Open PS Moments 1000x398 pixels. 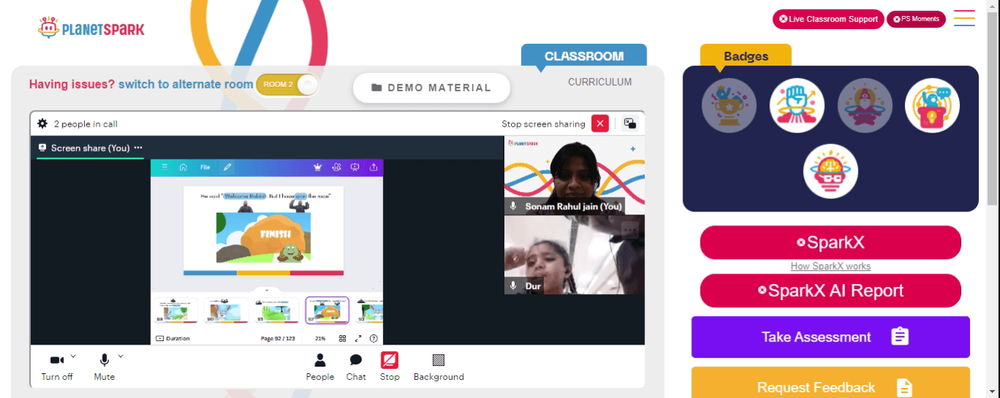coord(916,19)
